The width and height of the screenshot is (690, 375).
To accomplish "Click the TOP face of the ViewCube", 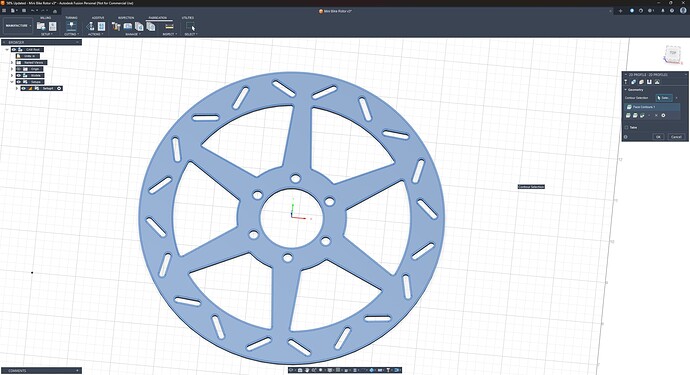I will coord(672,53).
